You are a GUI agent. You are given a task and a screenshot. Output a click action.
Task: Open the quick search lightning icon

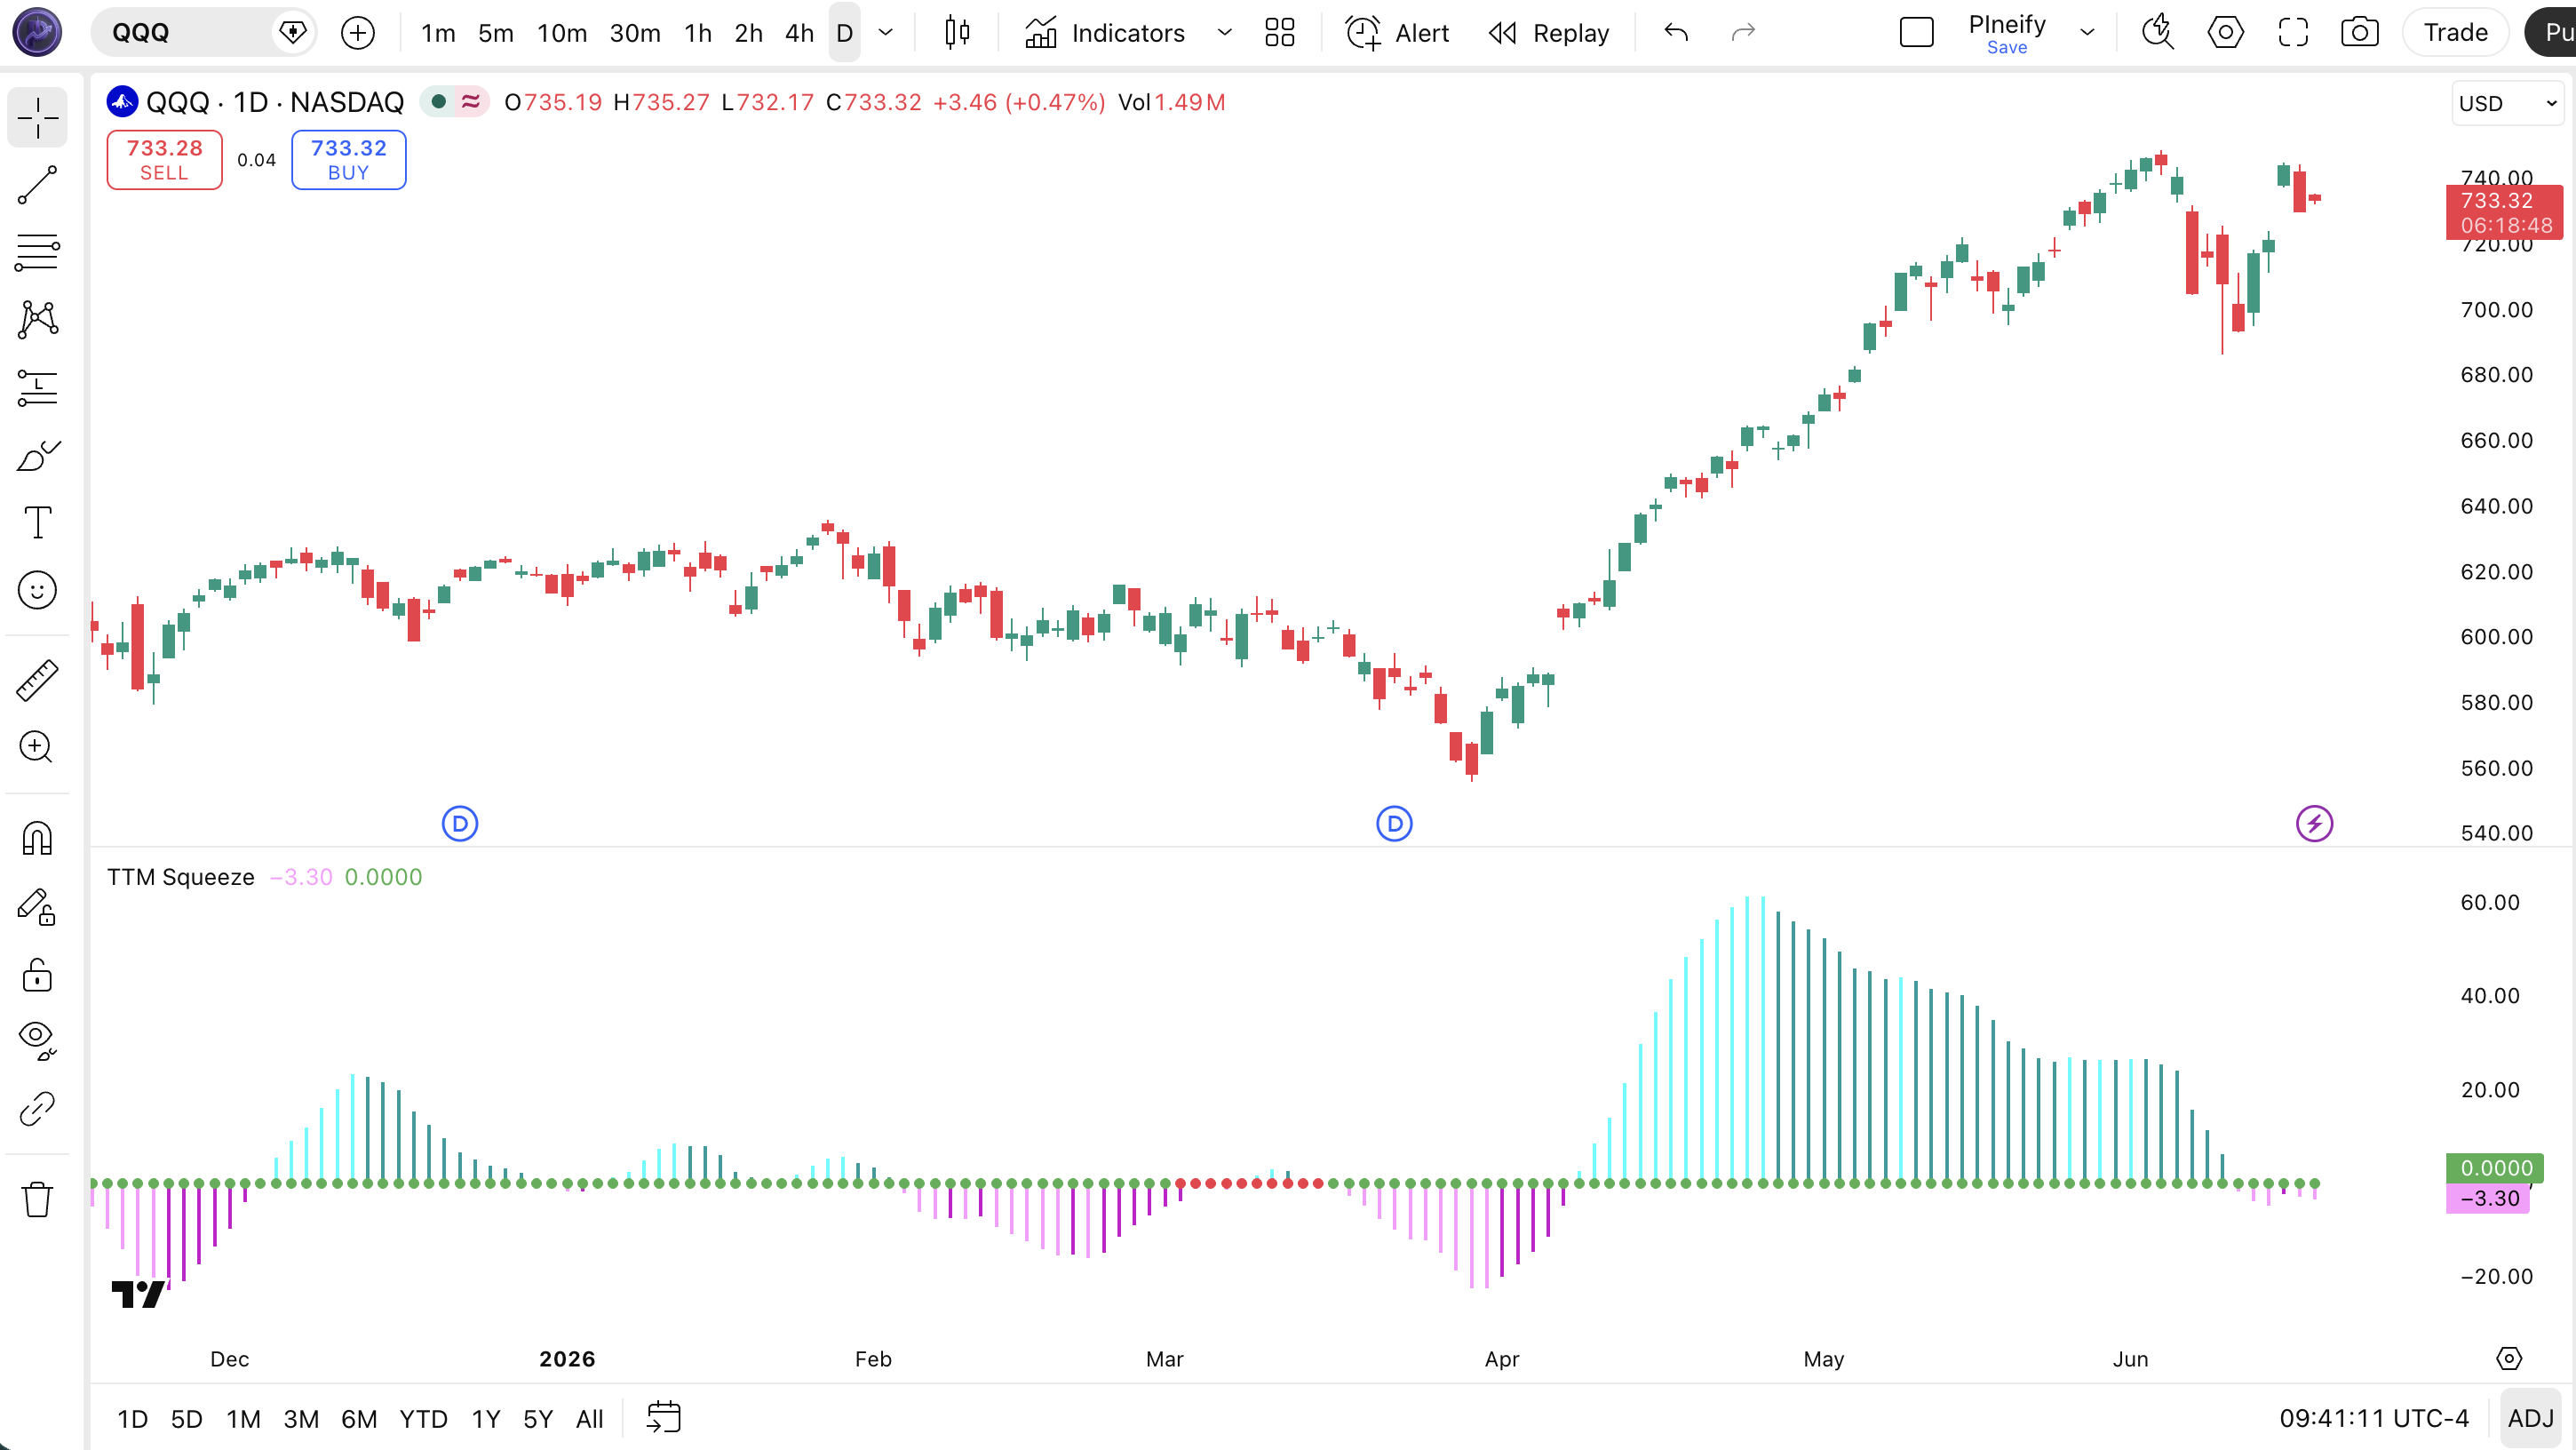(2158, 33)
